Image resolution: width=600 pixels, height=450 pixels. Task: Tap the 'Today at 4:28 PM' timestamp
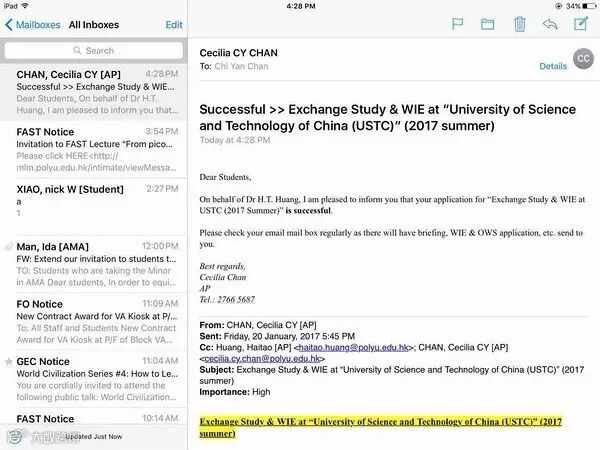235,140
